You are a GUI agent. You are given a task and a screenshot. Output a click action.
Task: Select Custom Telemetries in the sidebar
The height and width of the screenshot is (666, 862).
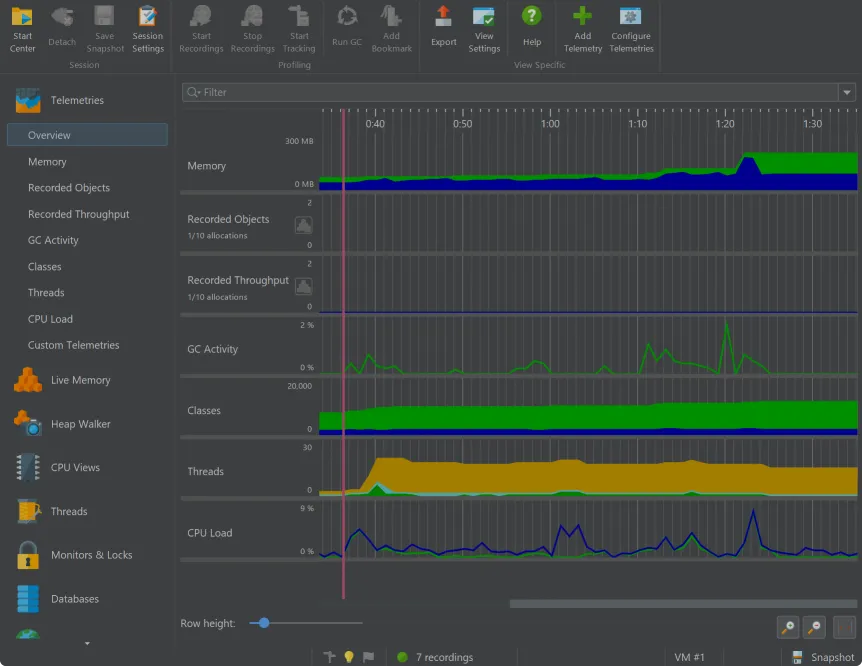74,345
